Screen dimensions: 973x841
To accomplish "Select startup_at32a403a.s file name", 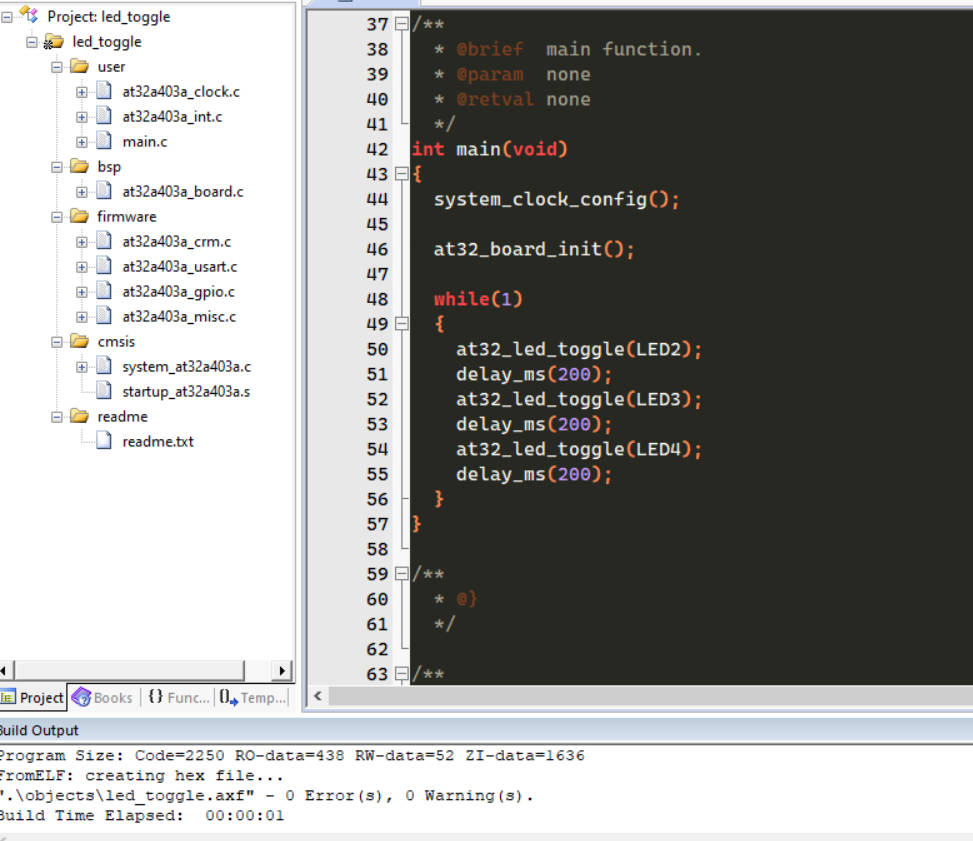I will tap(186, 392).
